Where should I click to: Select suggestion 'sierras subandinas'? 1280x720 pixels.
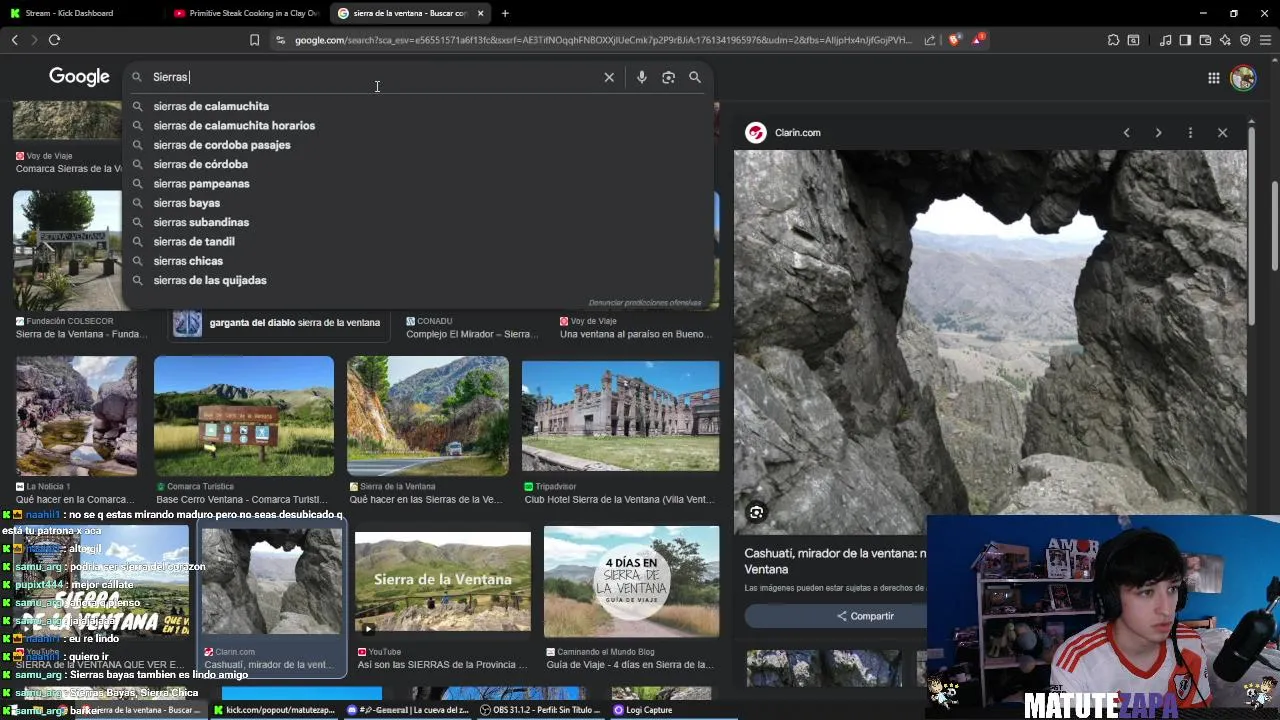[201, 222]
